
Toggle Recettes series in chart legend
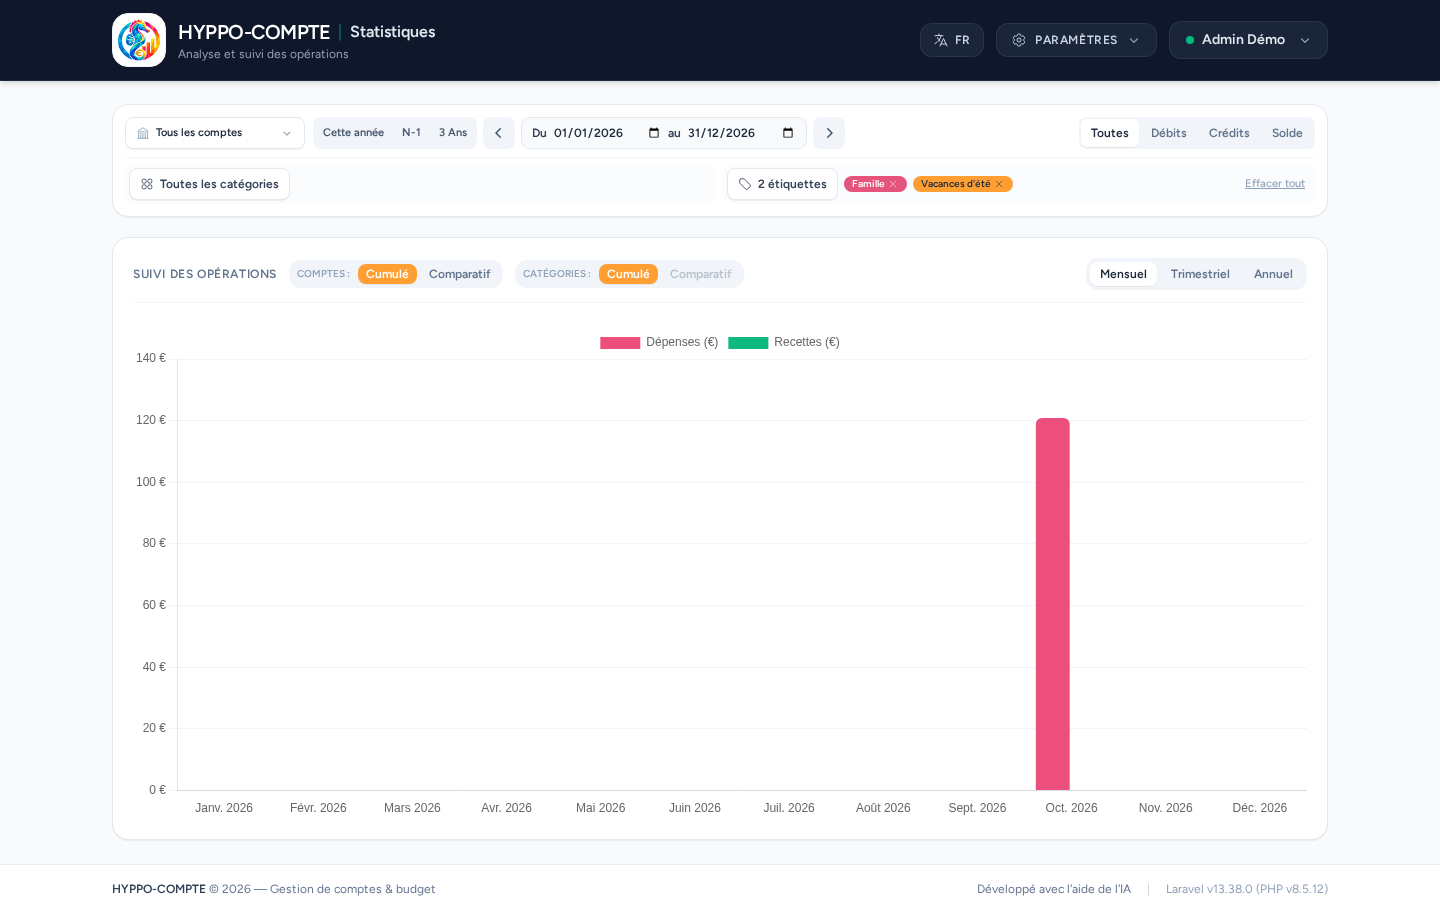click(x=784, y=342)
